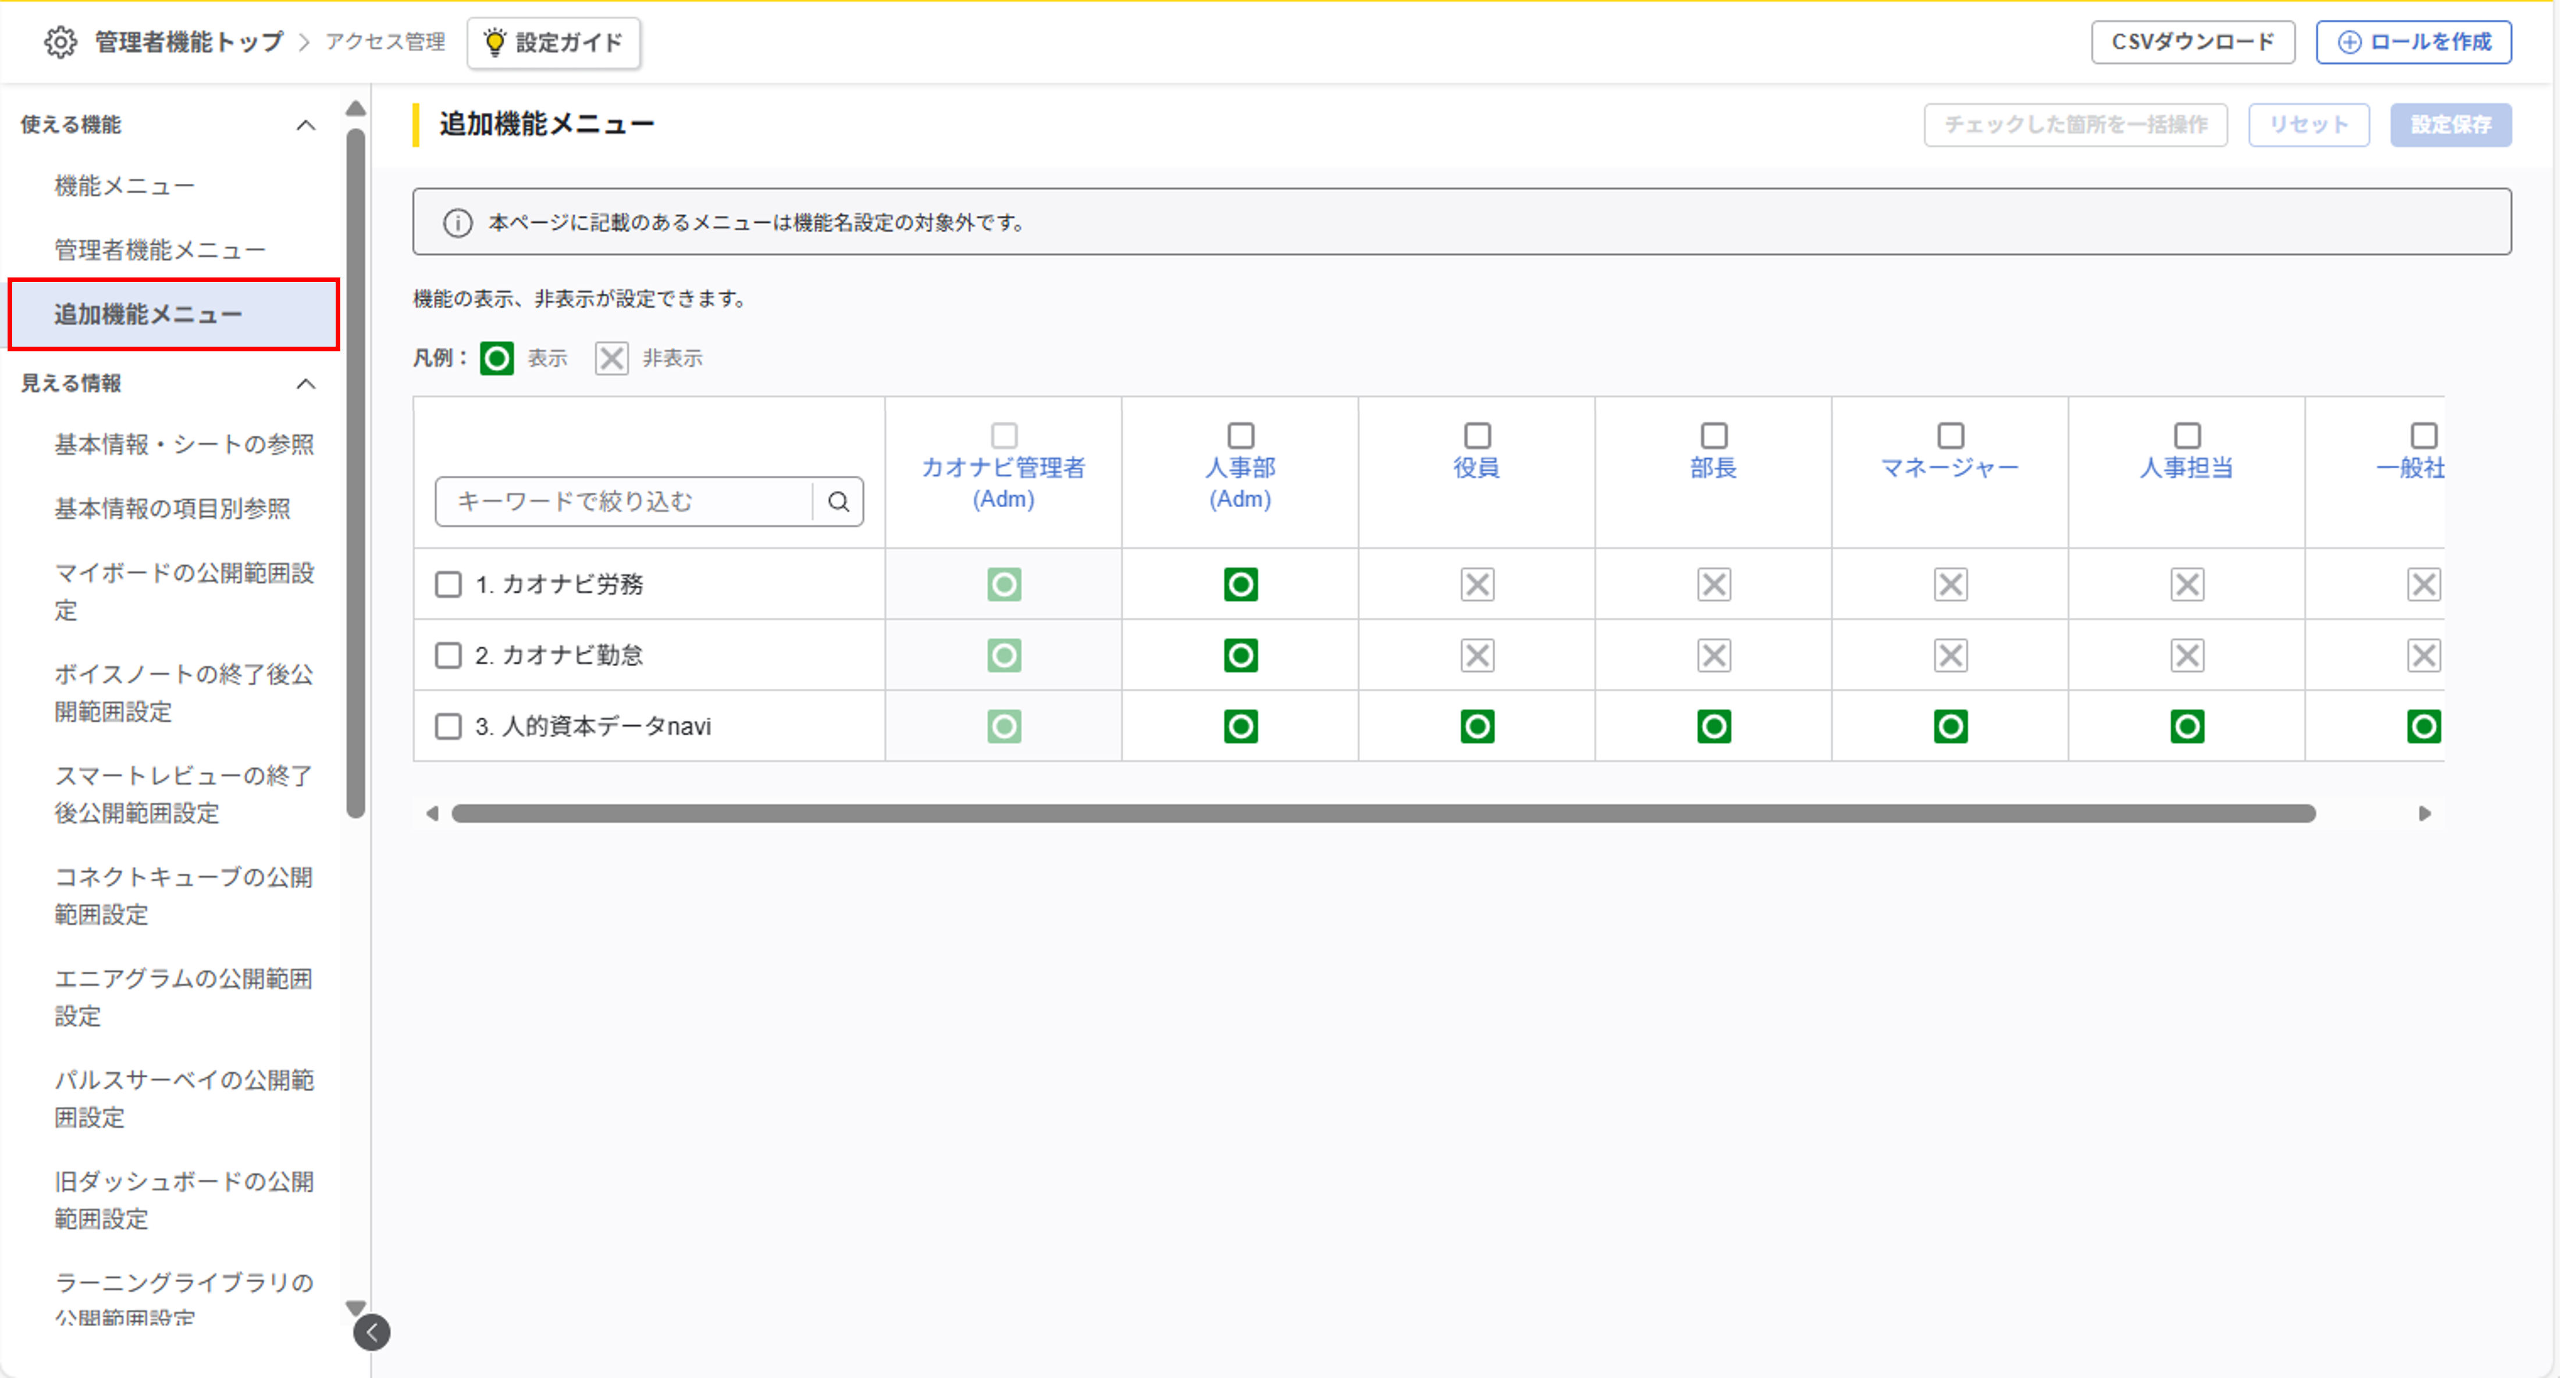This screenshot has height=1378, width=2576.
Task: Open 機能メニュー in the sidebar
Action: click(124, 186)
